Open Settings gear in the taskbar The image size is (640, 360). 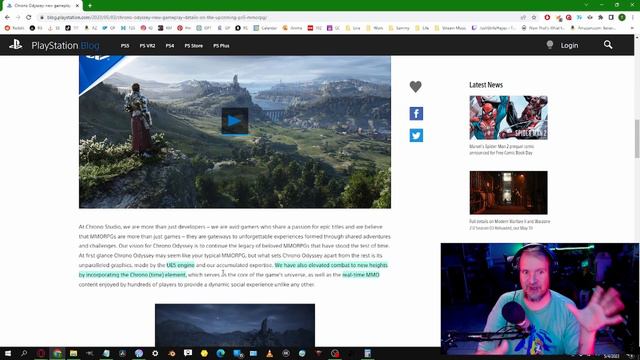(x=155, y=353)
